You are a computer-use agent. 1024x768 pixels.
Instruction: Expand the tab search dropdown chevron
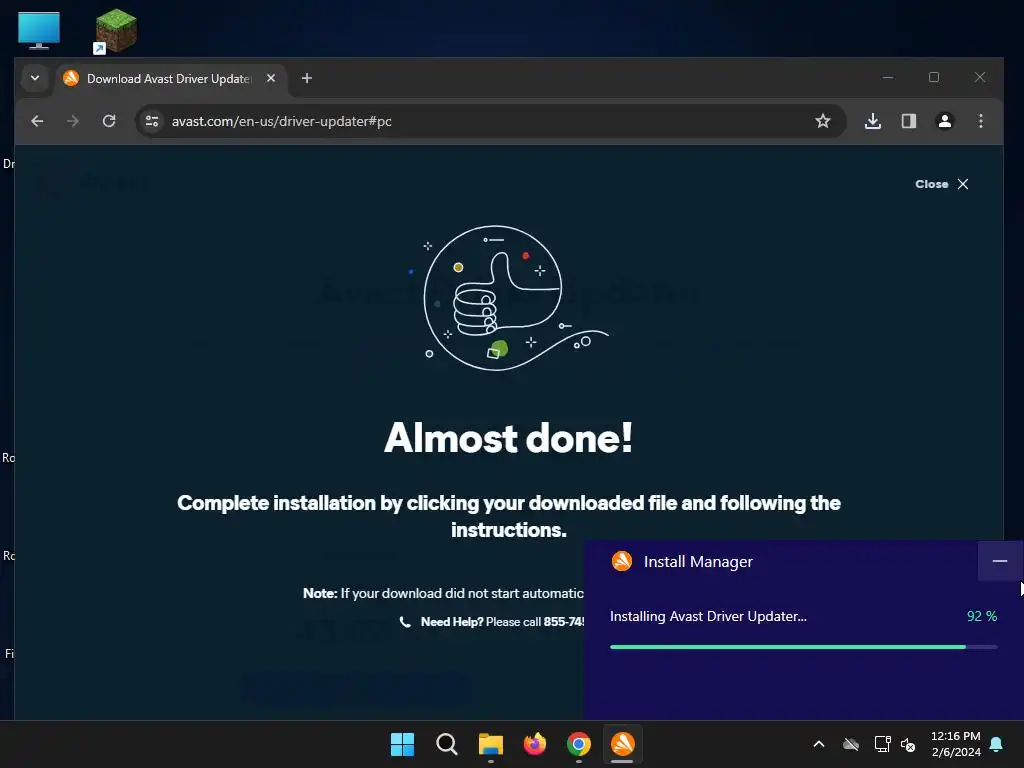tap(35, 78)
